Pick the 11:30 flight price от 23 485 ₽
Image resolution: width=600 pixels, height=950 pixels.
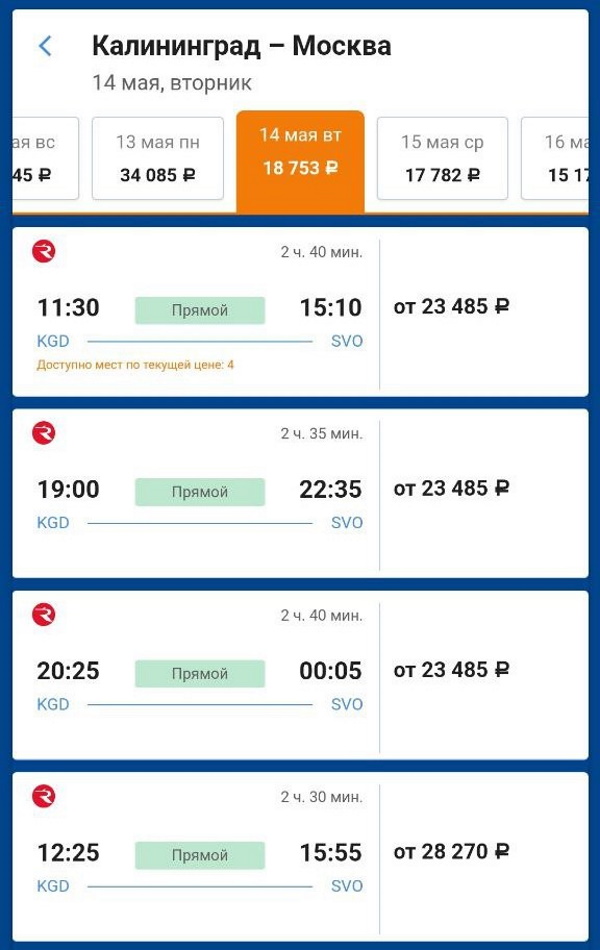click(451, 307)
